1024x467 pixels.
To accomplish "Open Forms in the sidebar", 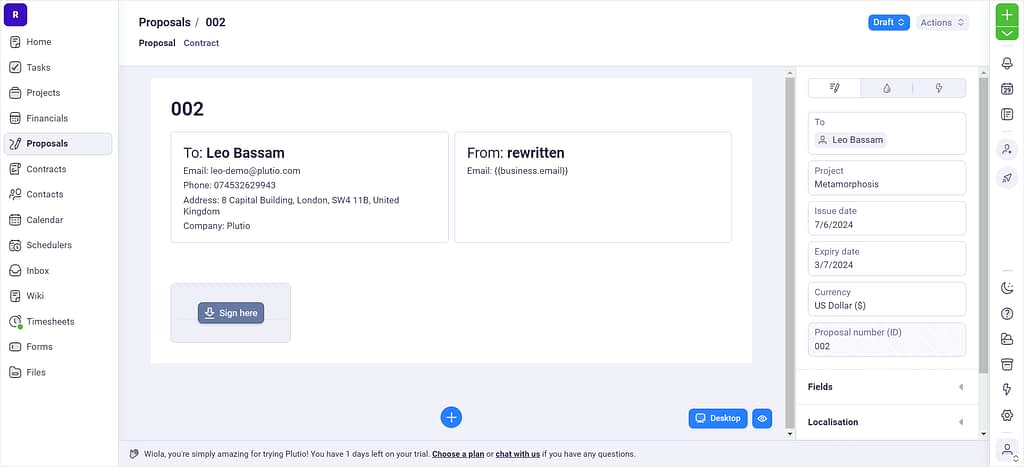I will point(57,347).
